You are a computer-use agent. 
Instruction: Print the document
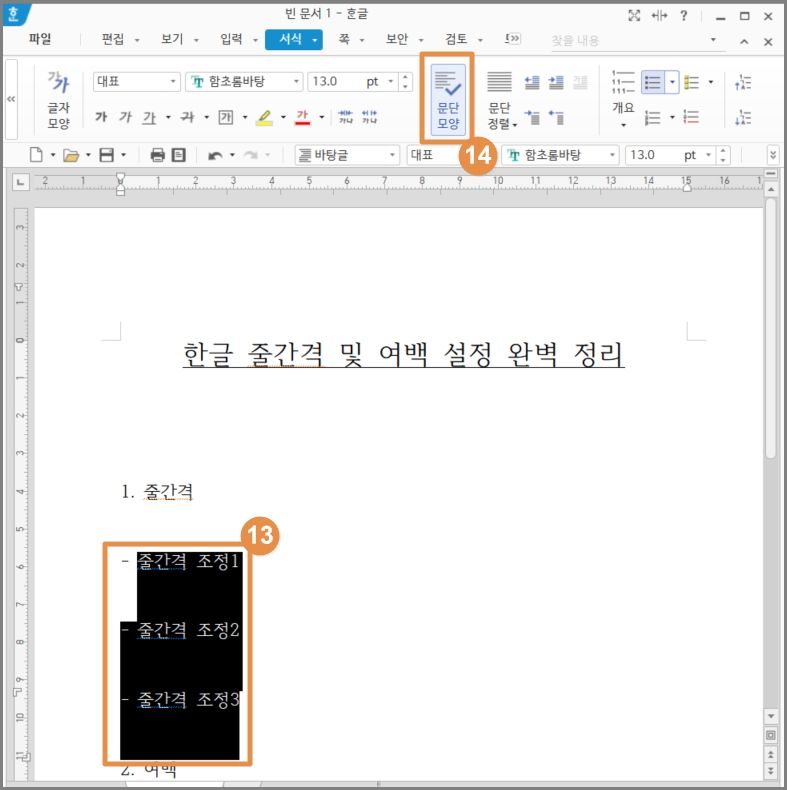[x=158, y=155]
